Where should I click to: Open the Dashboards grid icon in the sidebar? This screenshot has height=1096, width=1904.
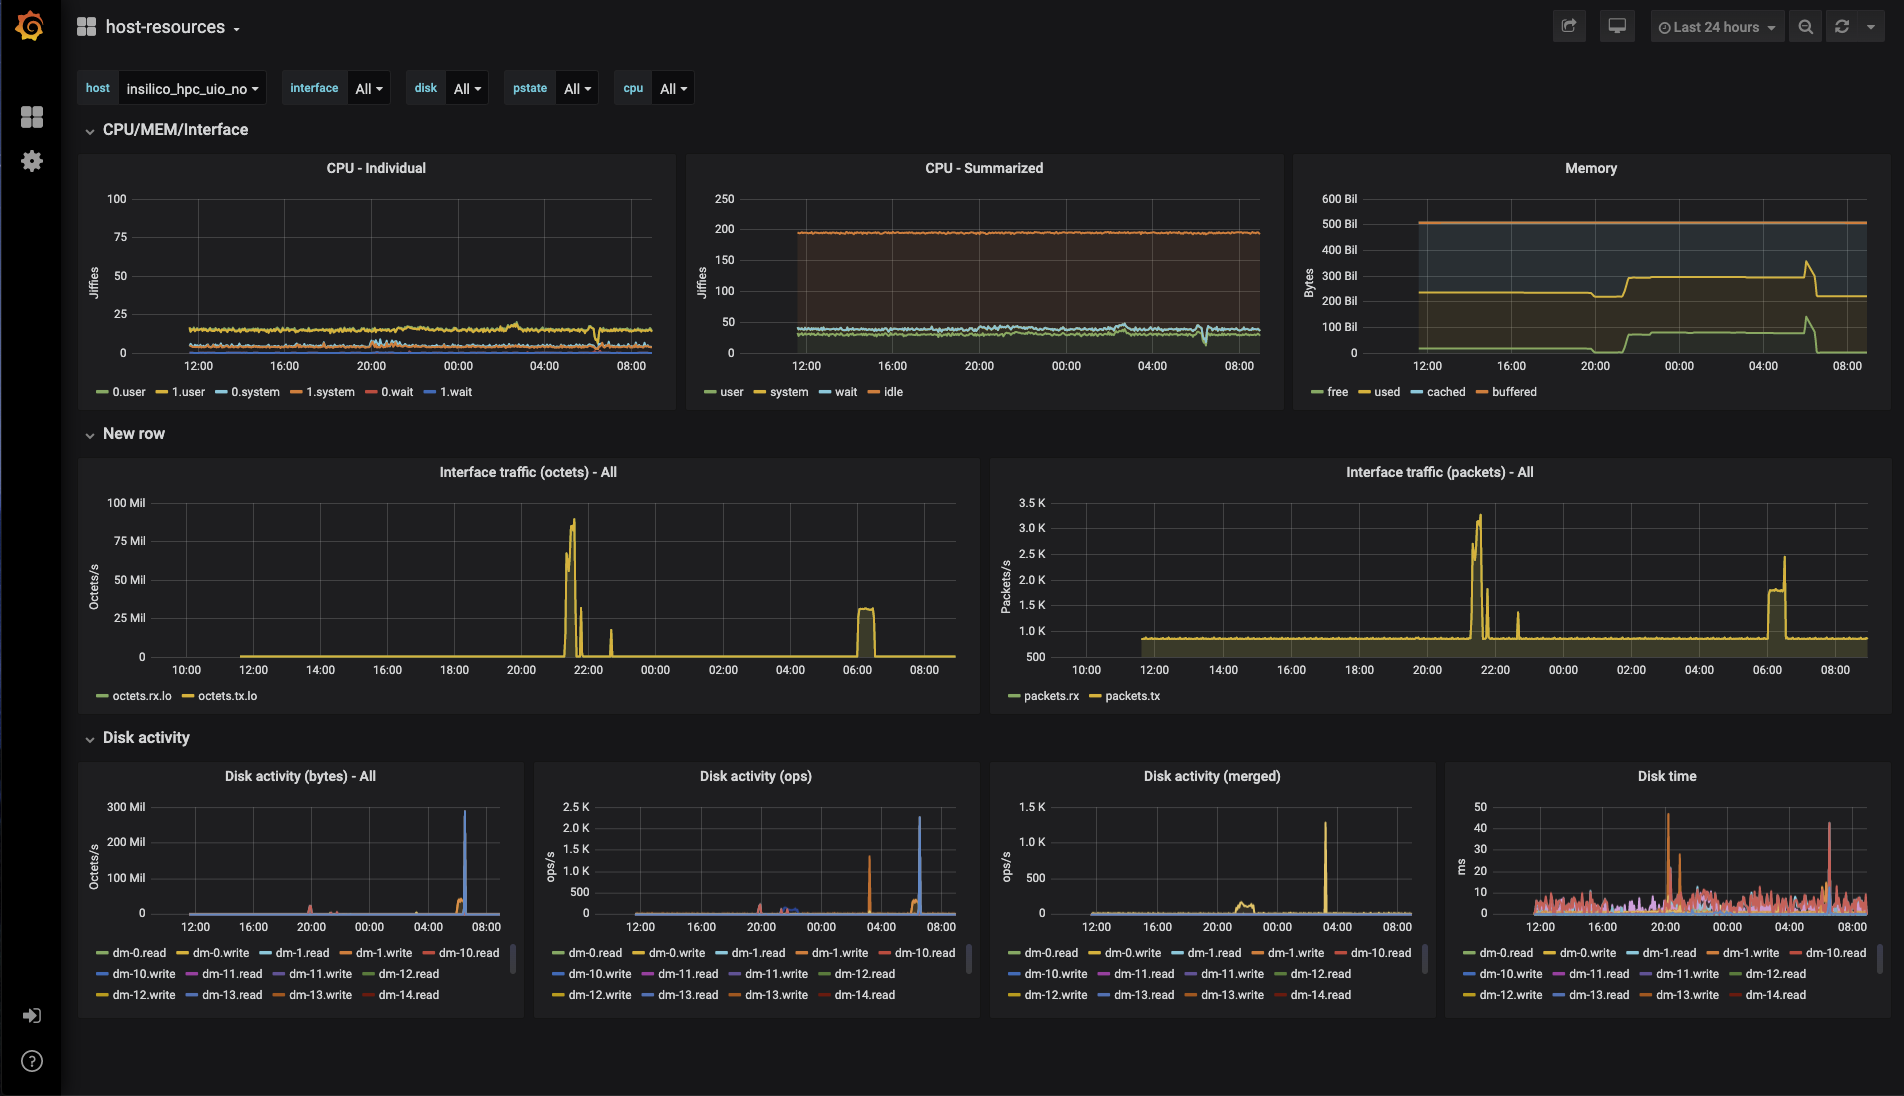pos(32,117)
